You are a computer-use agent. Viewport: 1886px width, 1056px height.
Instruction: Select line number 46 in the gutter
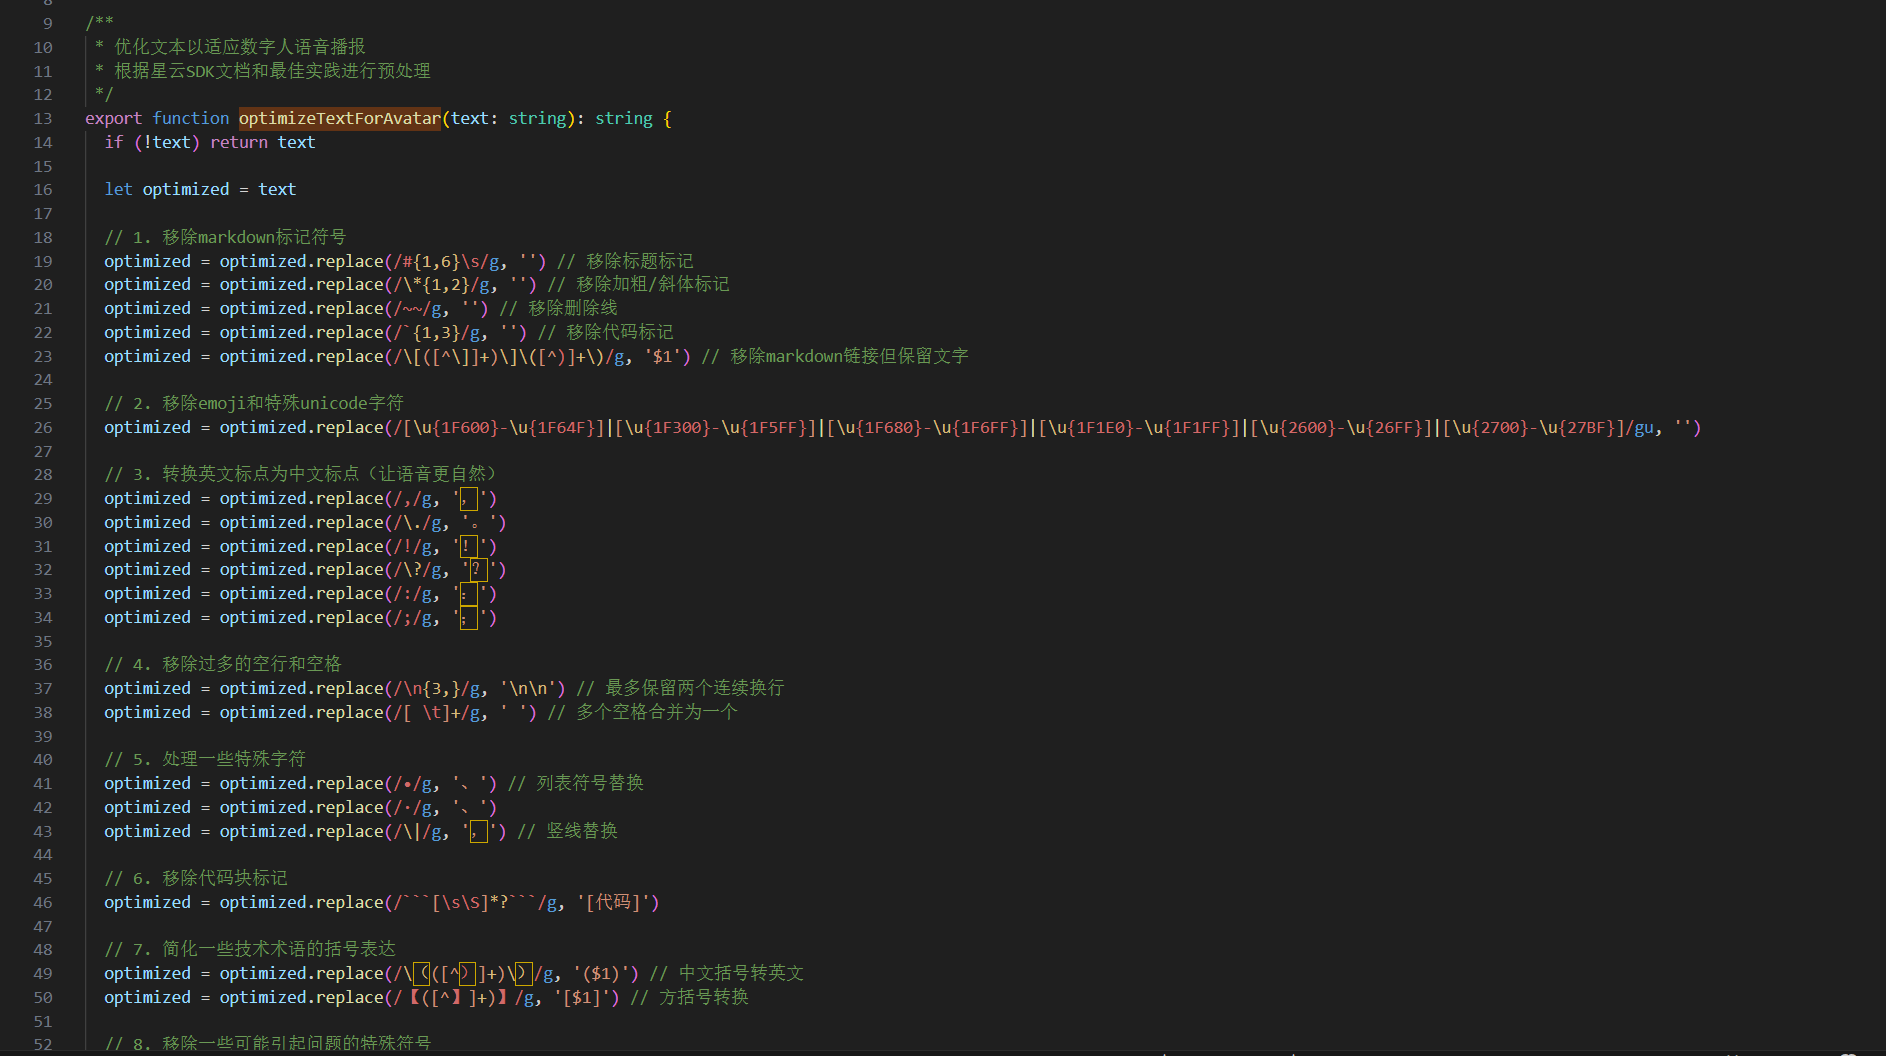tap(43, 902)
